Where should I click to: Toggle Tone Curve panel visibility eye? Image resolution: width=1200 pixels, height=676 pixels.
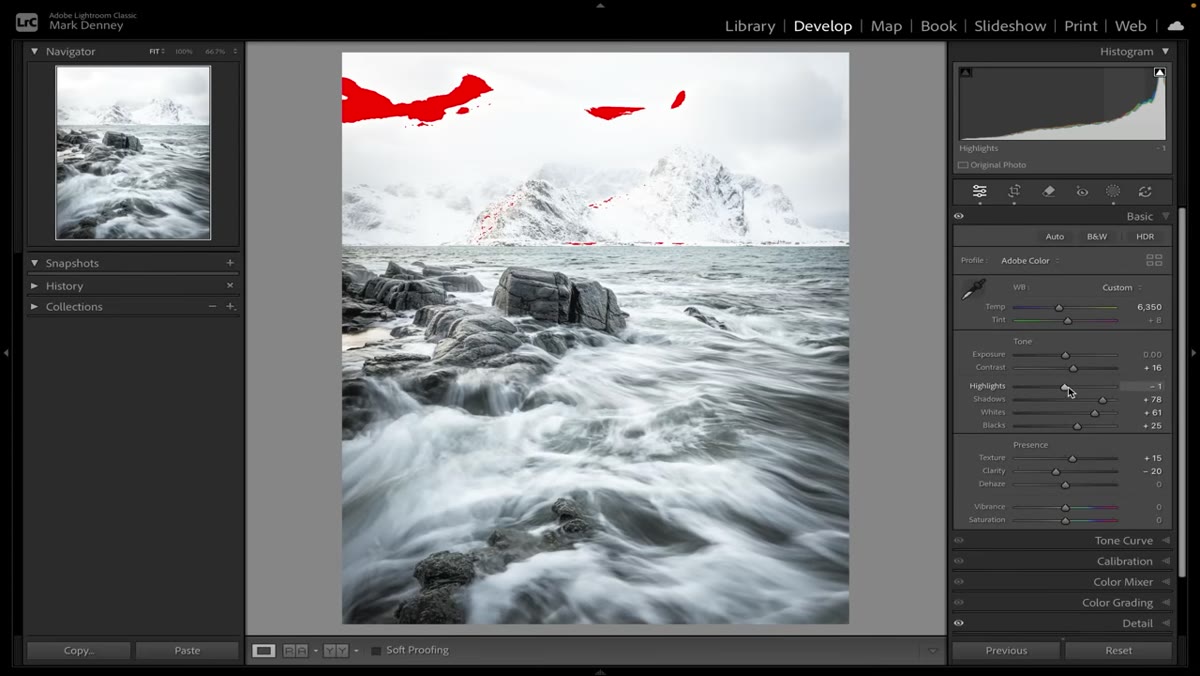(x=959, y=540)
